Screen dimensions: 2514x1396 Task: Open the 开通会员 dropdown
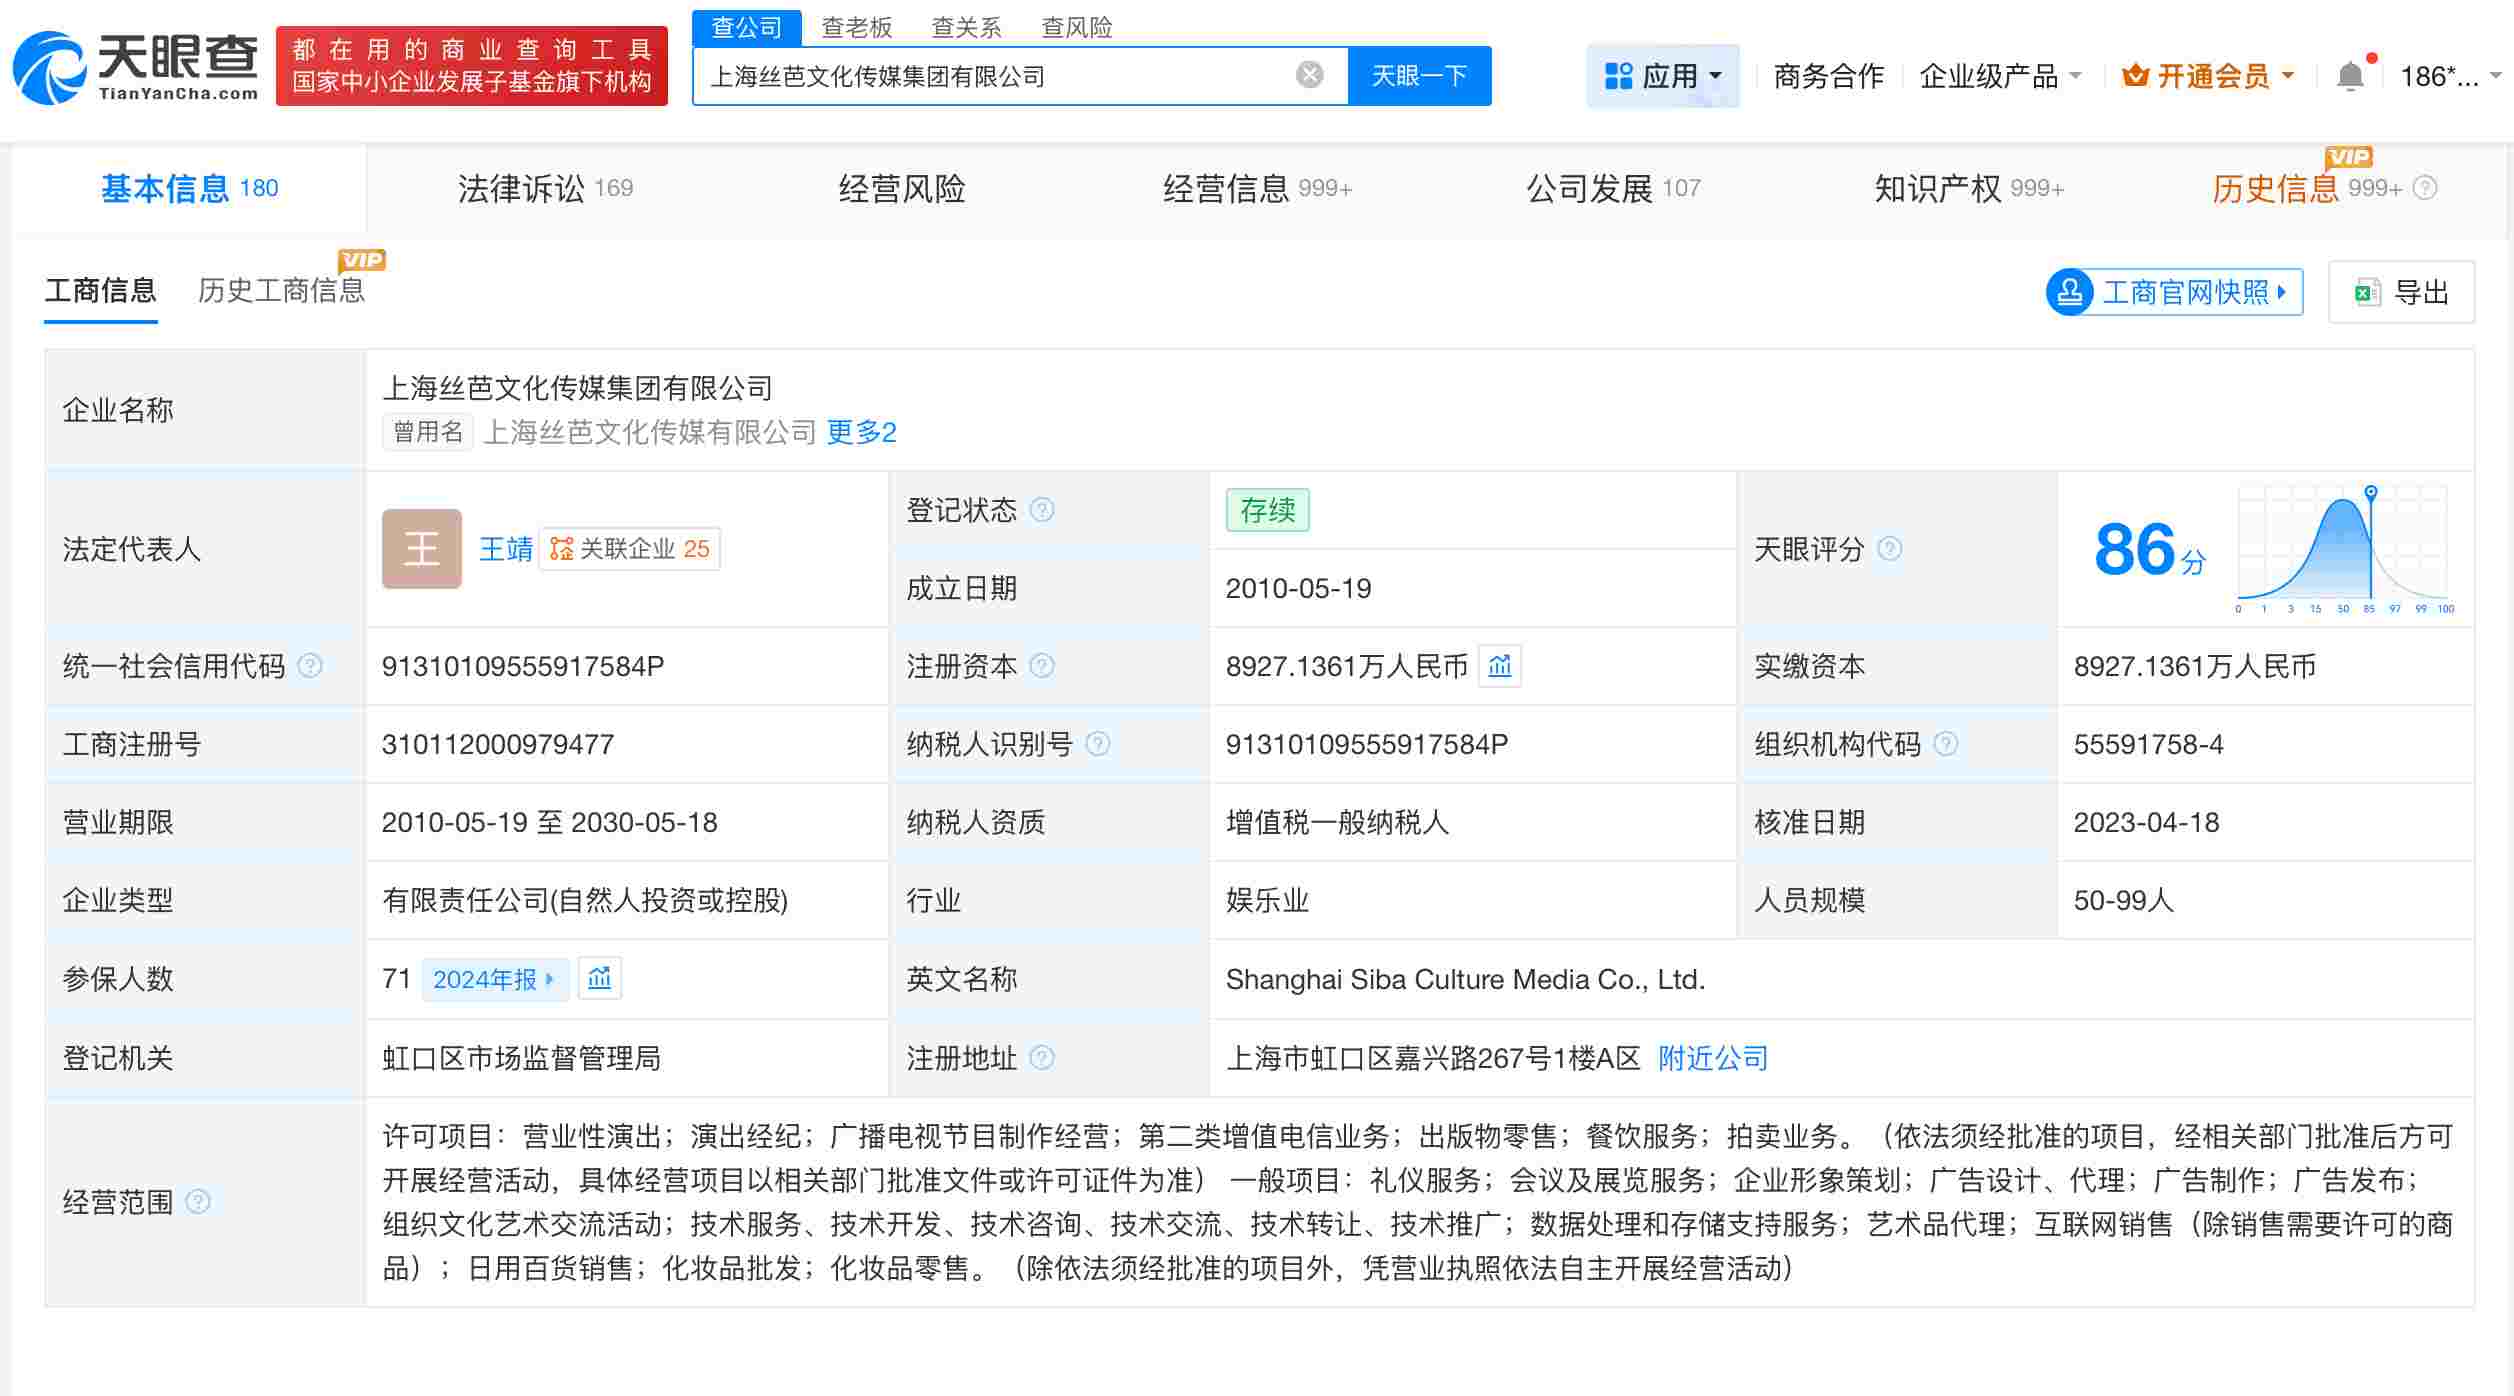[x=2208, y=75]
